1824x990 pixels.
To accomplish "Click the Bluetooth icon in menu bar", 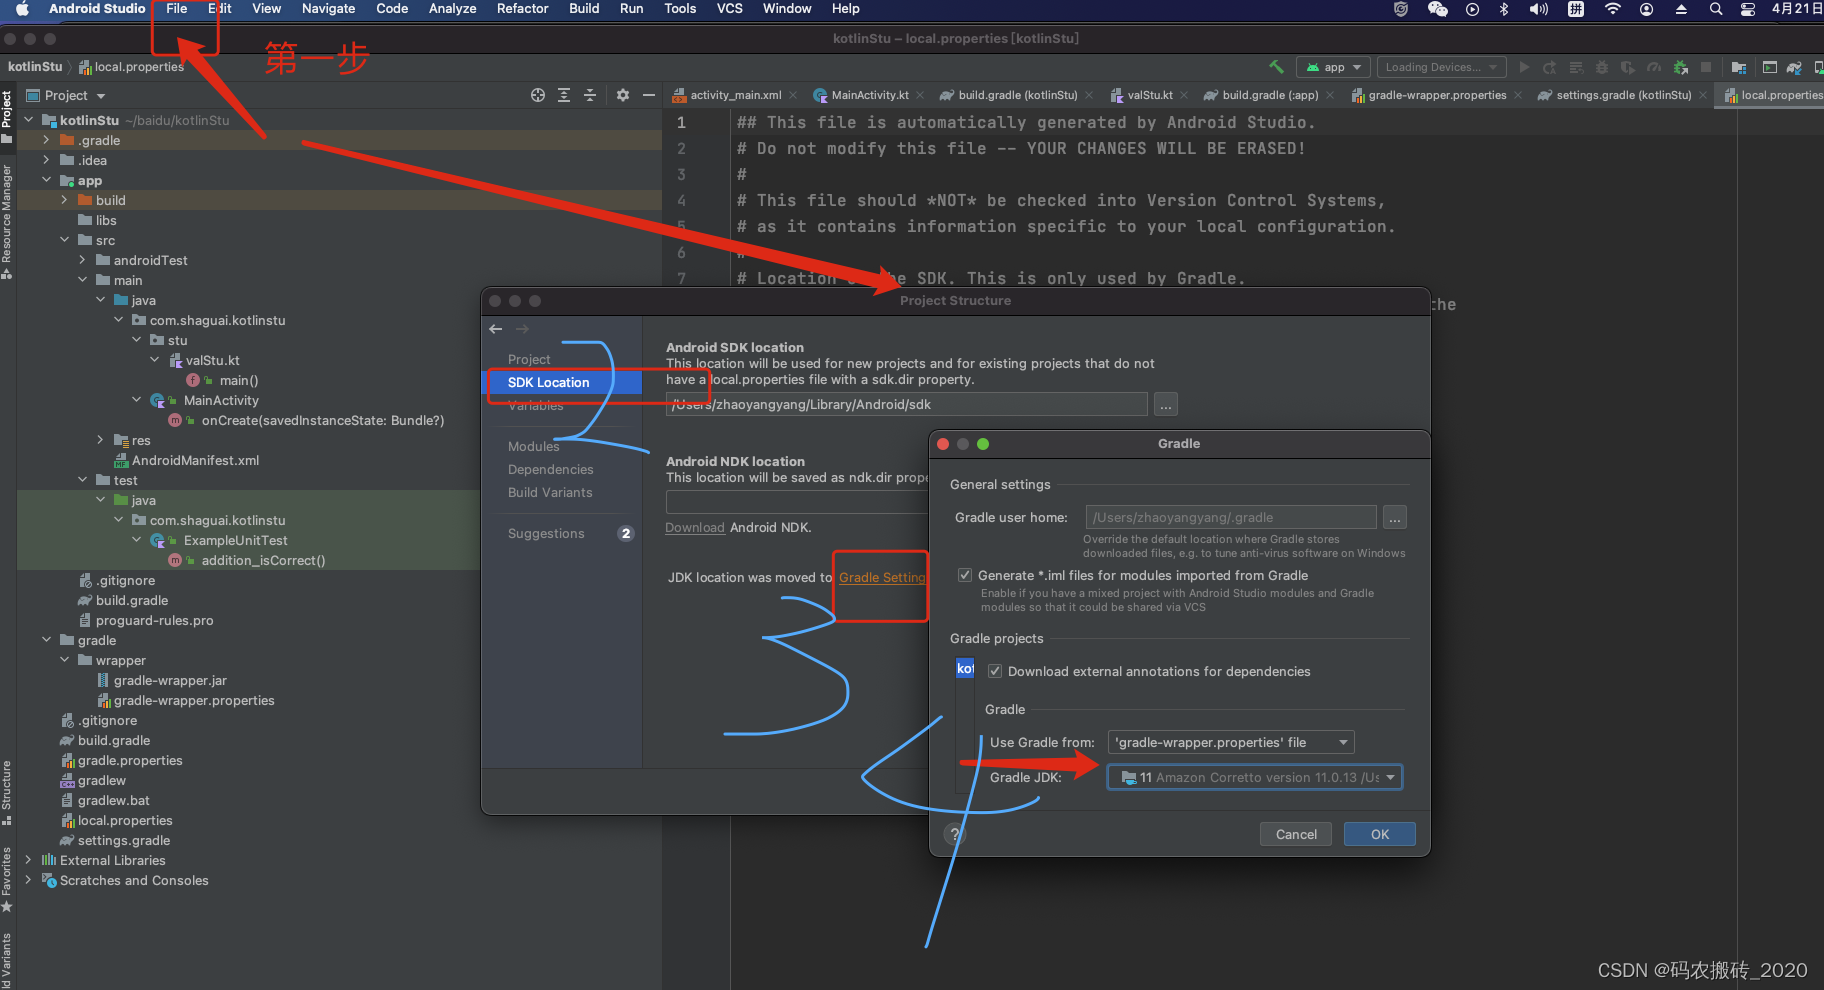I will pyautogui.click(x=1504, y=9).
